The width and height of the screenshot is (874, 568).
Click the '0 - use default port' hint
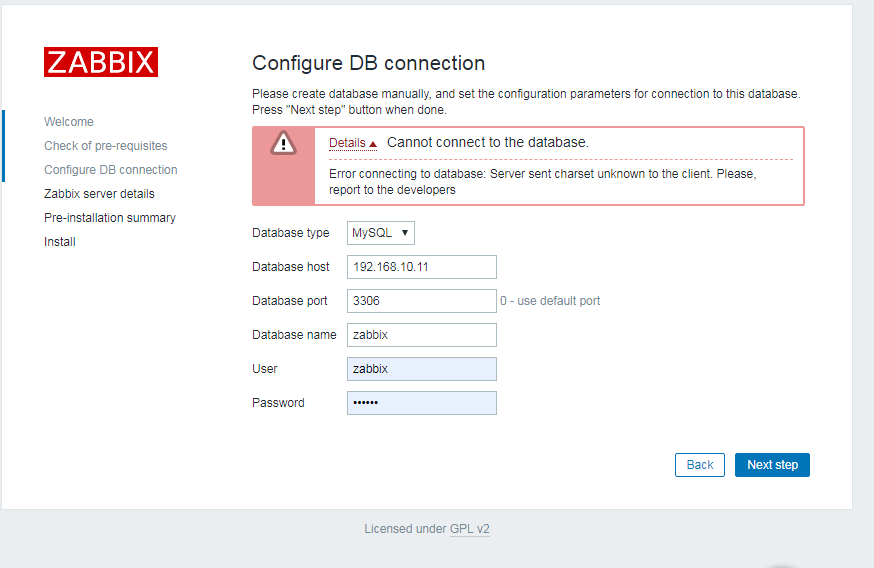tap(550, 301)
